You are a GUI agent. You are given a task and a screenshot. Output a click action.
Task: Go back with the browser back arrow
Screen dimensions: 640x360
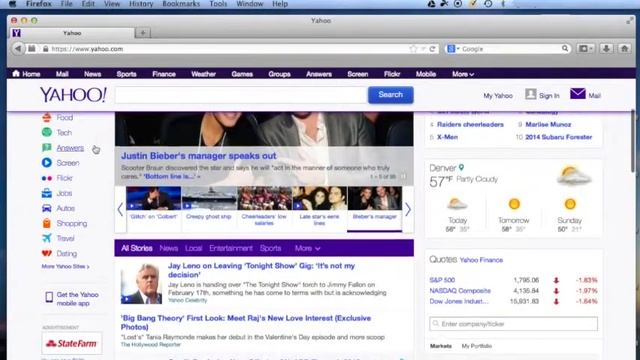click(x=18, y=49)
